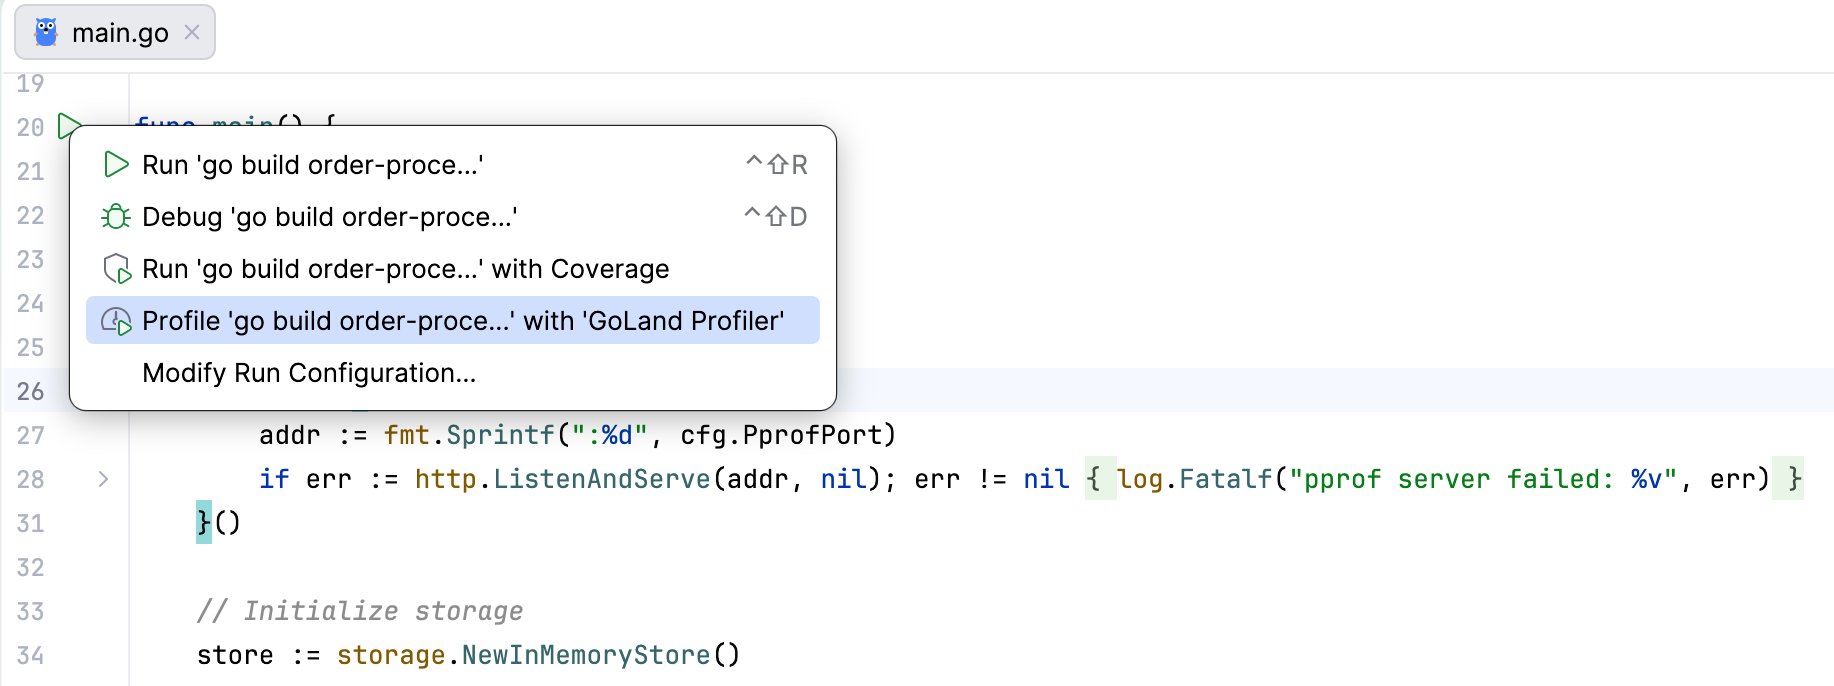
Task: Click the green play icon in the popup menu
Action: point(116,165)
